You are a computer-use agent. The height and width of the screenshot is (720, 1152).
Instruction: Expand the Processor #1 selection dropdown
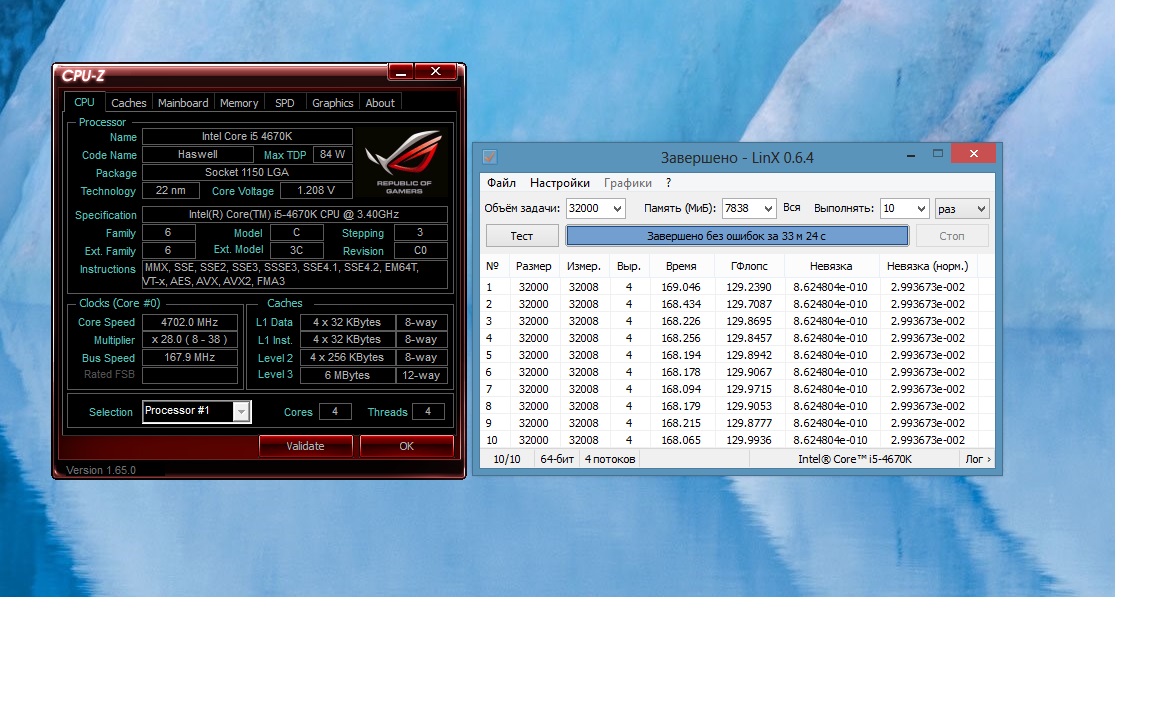tap(241, 412)
